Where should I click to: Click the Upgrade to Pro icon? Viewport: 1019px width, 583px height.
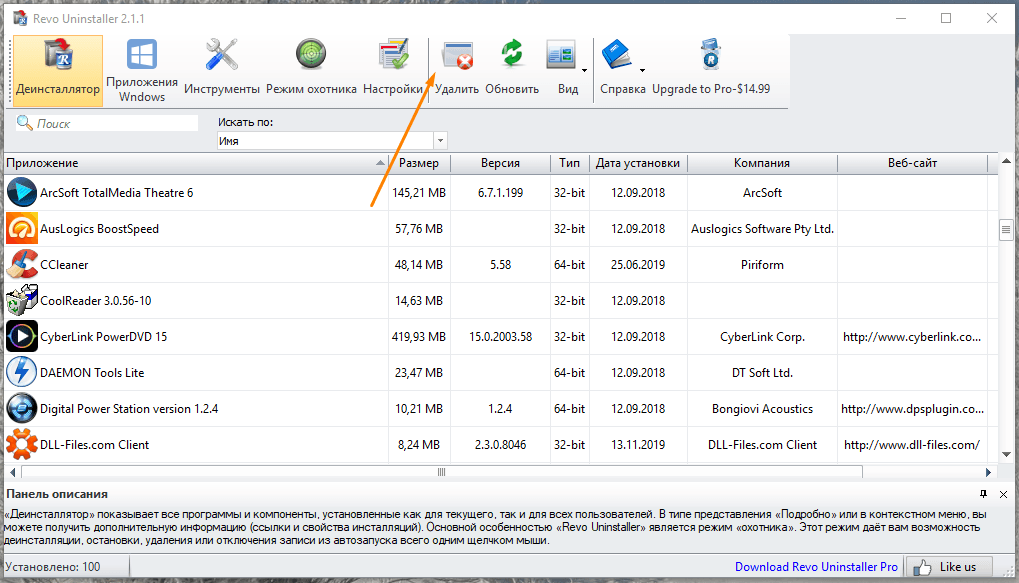pyautogui.click(x=711, y=58)
